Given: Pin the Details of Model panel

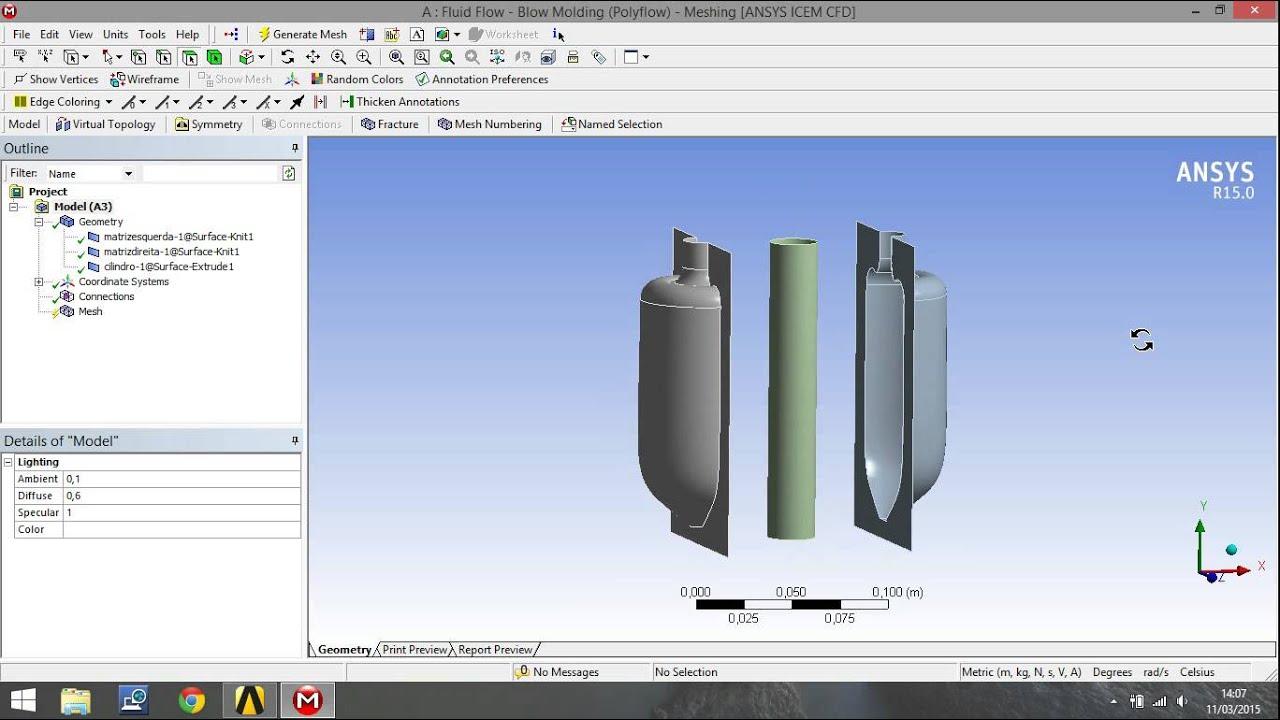Looking at the screenshot, I should 295,440.
